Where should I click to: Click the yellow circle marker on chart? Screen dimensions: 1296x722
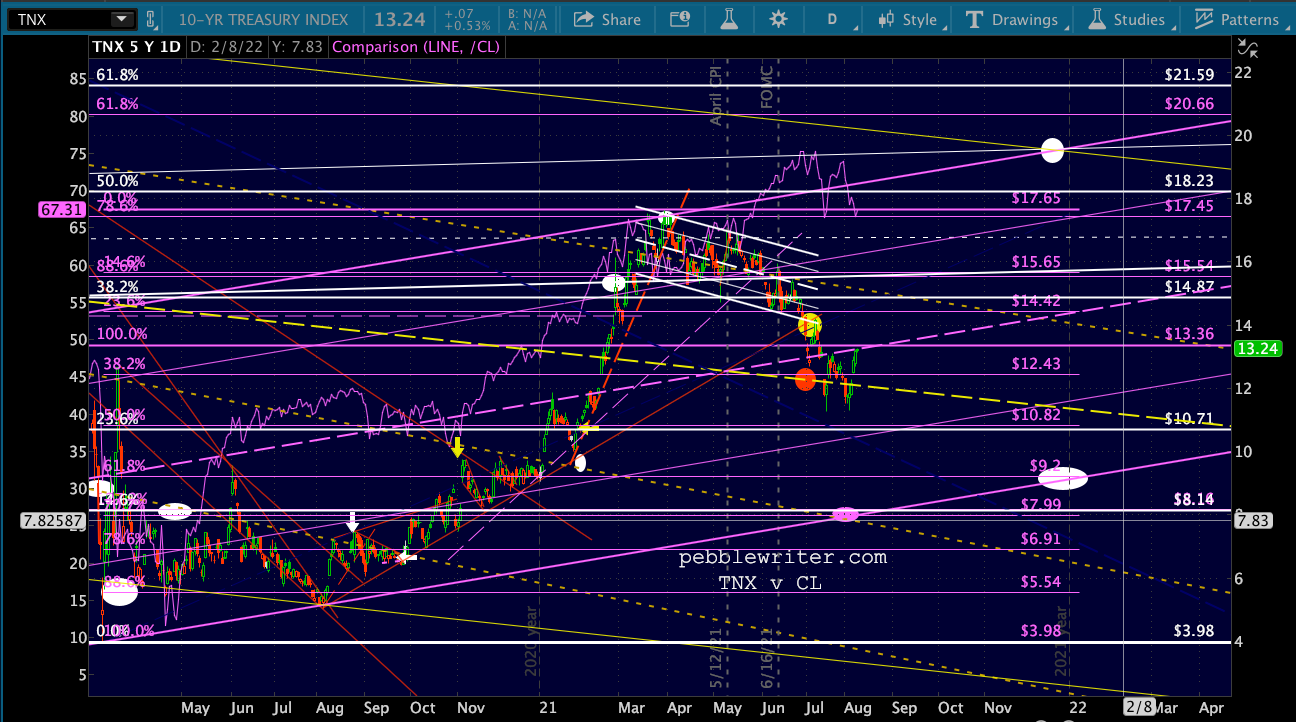pyautogui.click(x=810, y=324)
